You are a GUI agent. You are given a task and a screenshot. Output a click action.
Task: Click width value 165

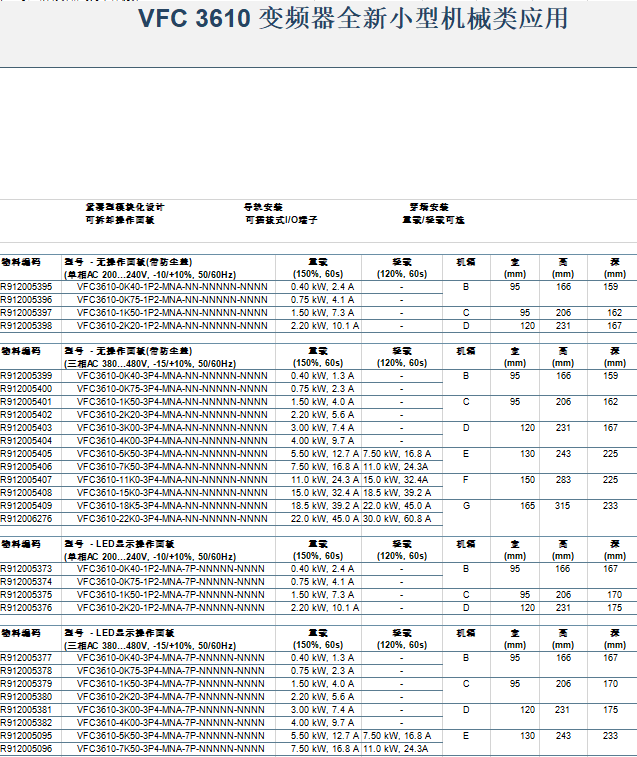point(527,506)
